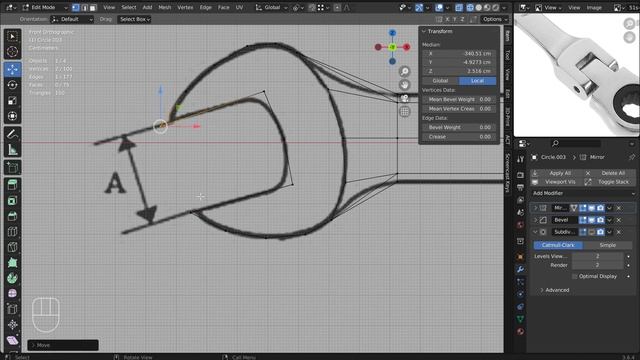Toggle the camera view gizmo
The height and width of the screenshot is (360, 640).
(x=404, y=98)
